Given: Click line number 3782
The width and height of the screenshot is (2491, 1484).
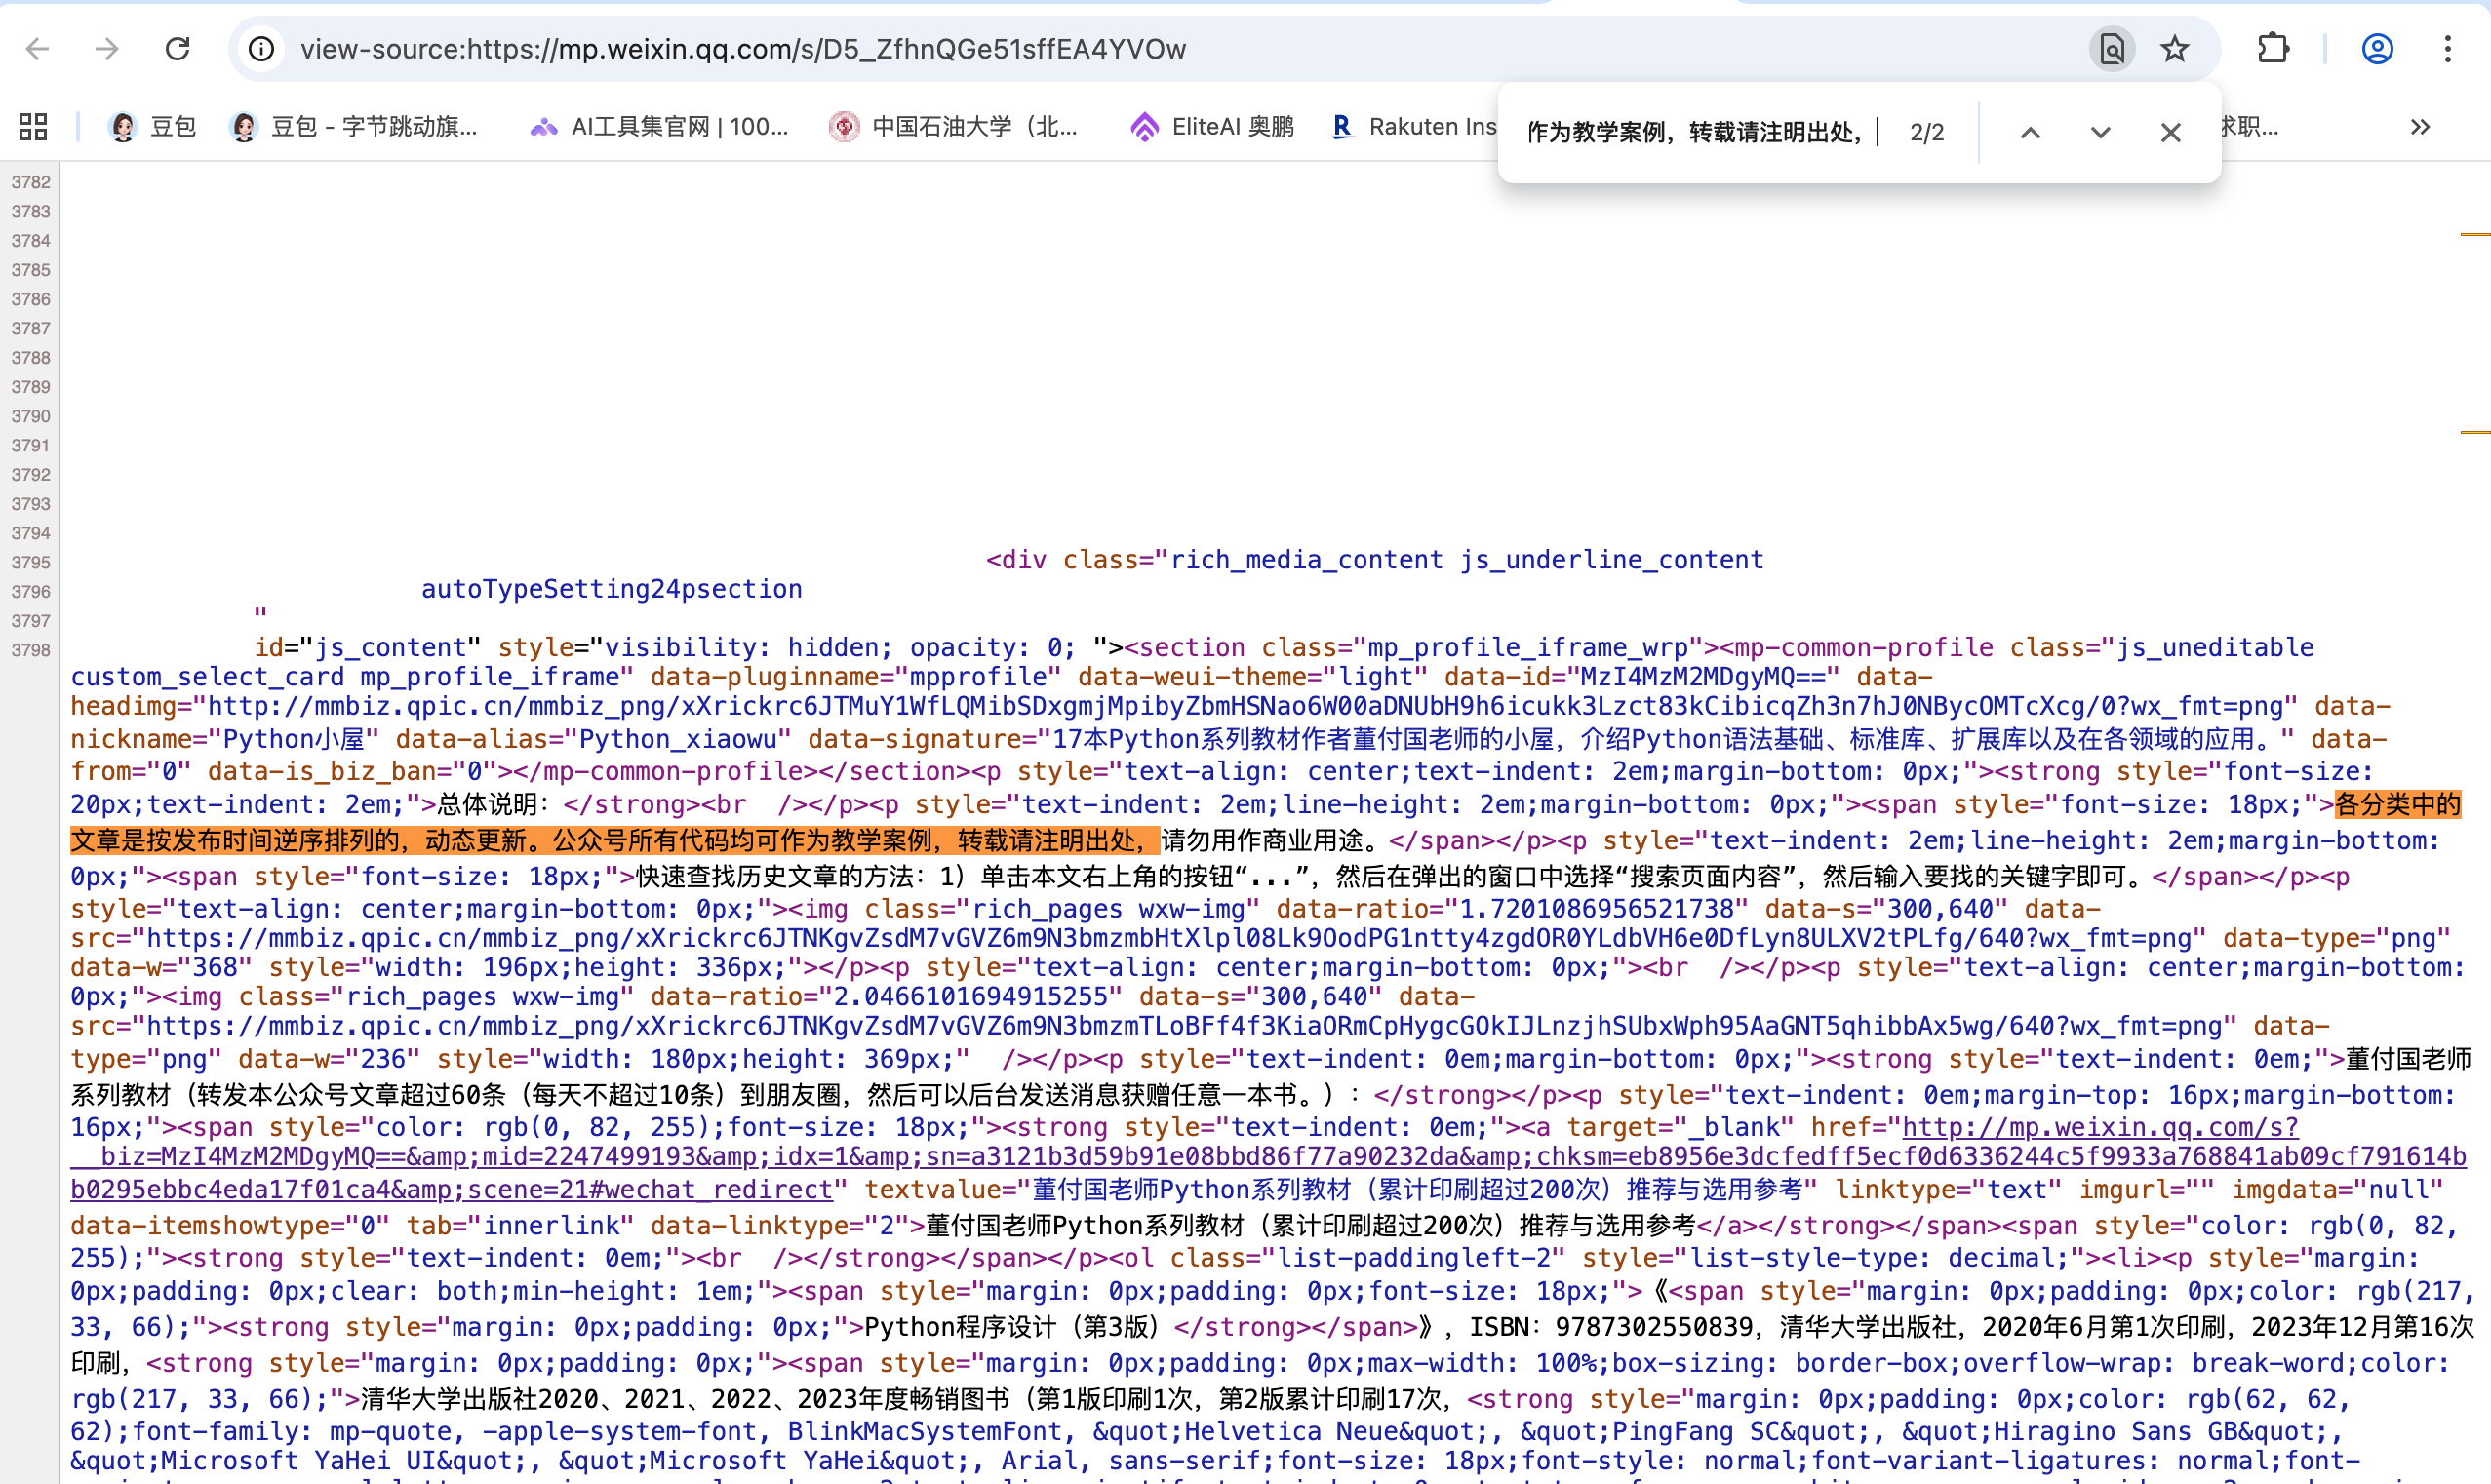Looking at the screenshot, I should (x=31, y=182).
